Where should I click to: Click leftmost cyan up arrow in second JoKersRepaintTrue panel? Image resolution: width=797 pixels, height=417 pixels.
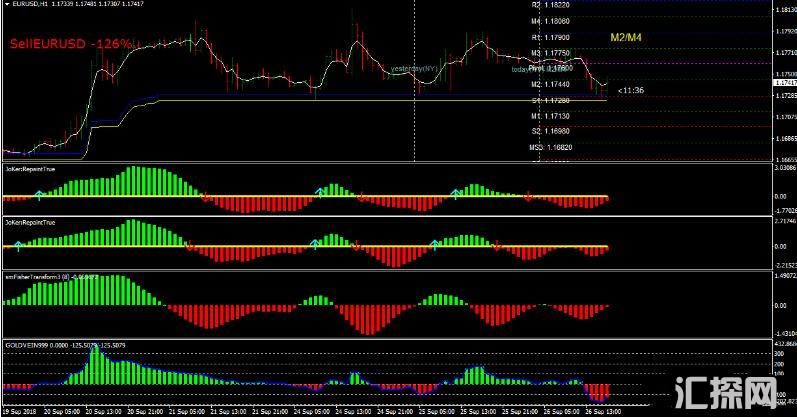[17, 243]
